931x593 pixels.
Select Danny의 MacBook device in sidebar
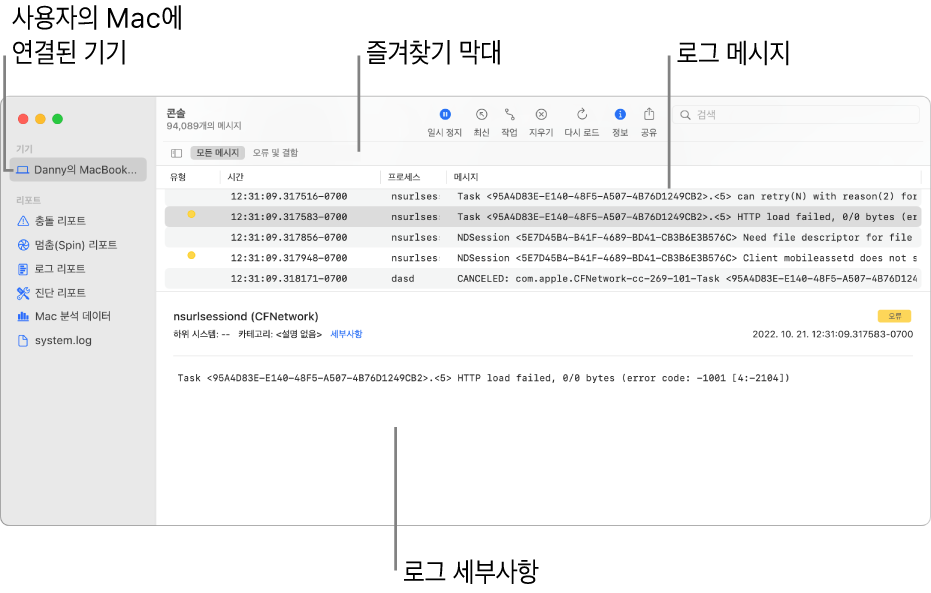point(78,170)
